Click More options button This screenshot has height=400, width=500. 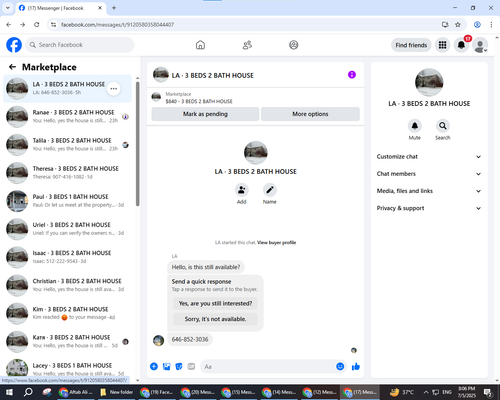[x=310, y=114]
